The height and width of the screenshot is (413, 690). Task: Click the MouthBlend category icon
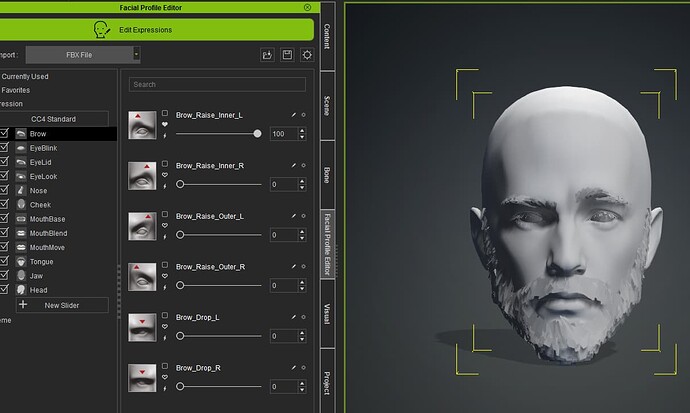point(21,233)
